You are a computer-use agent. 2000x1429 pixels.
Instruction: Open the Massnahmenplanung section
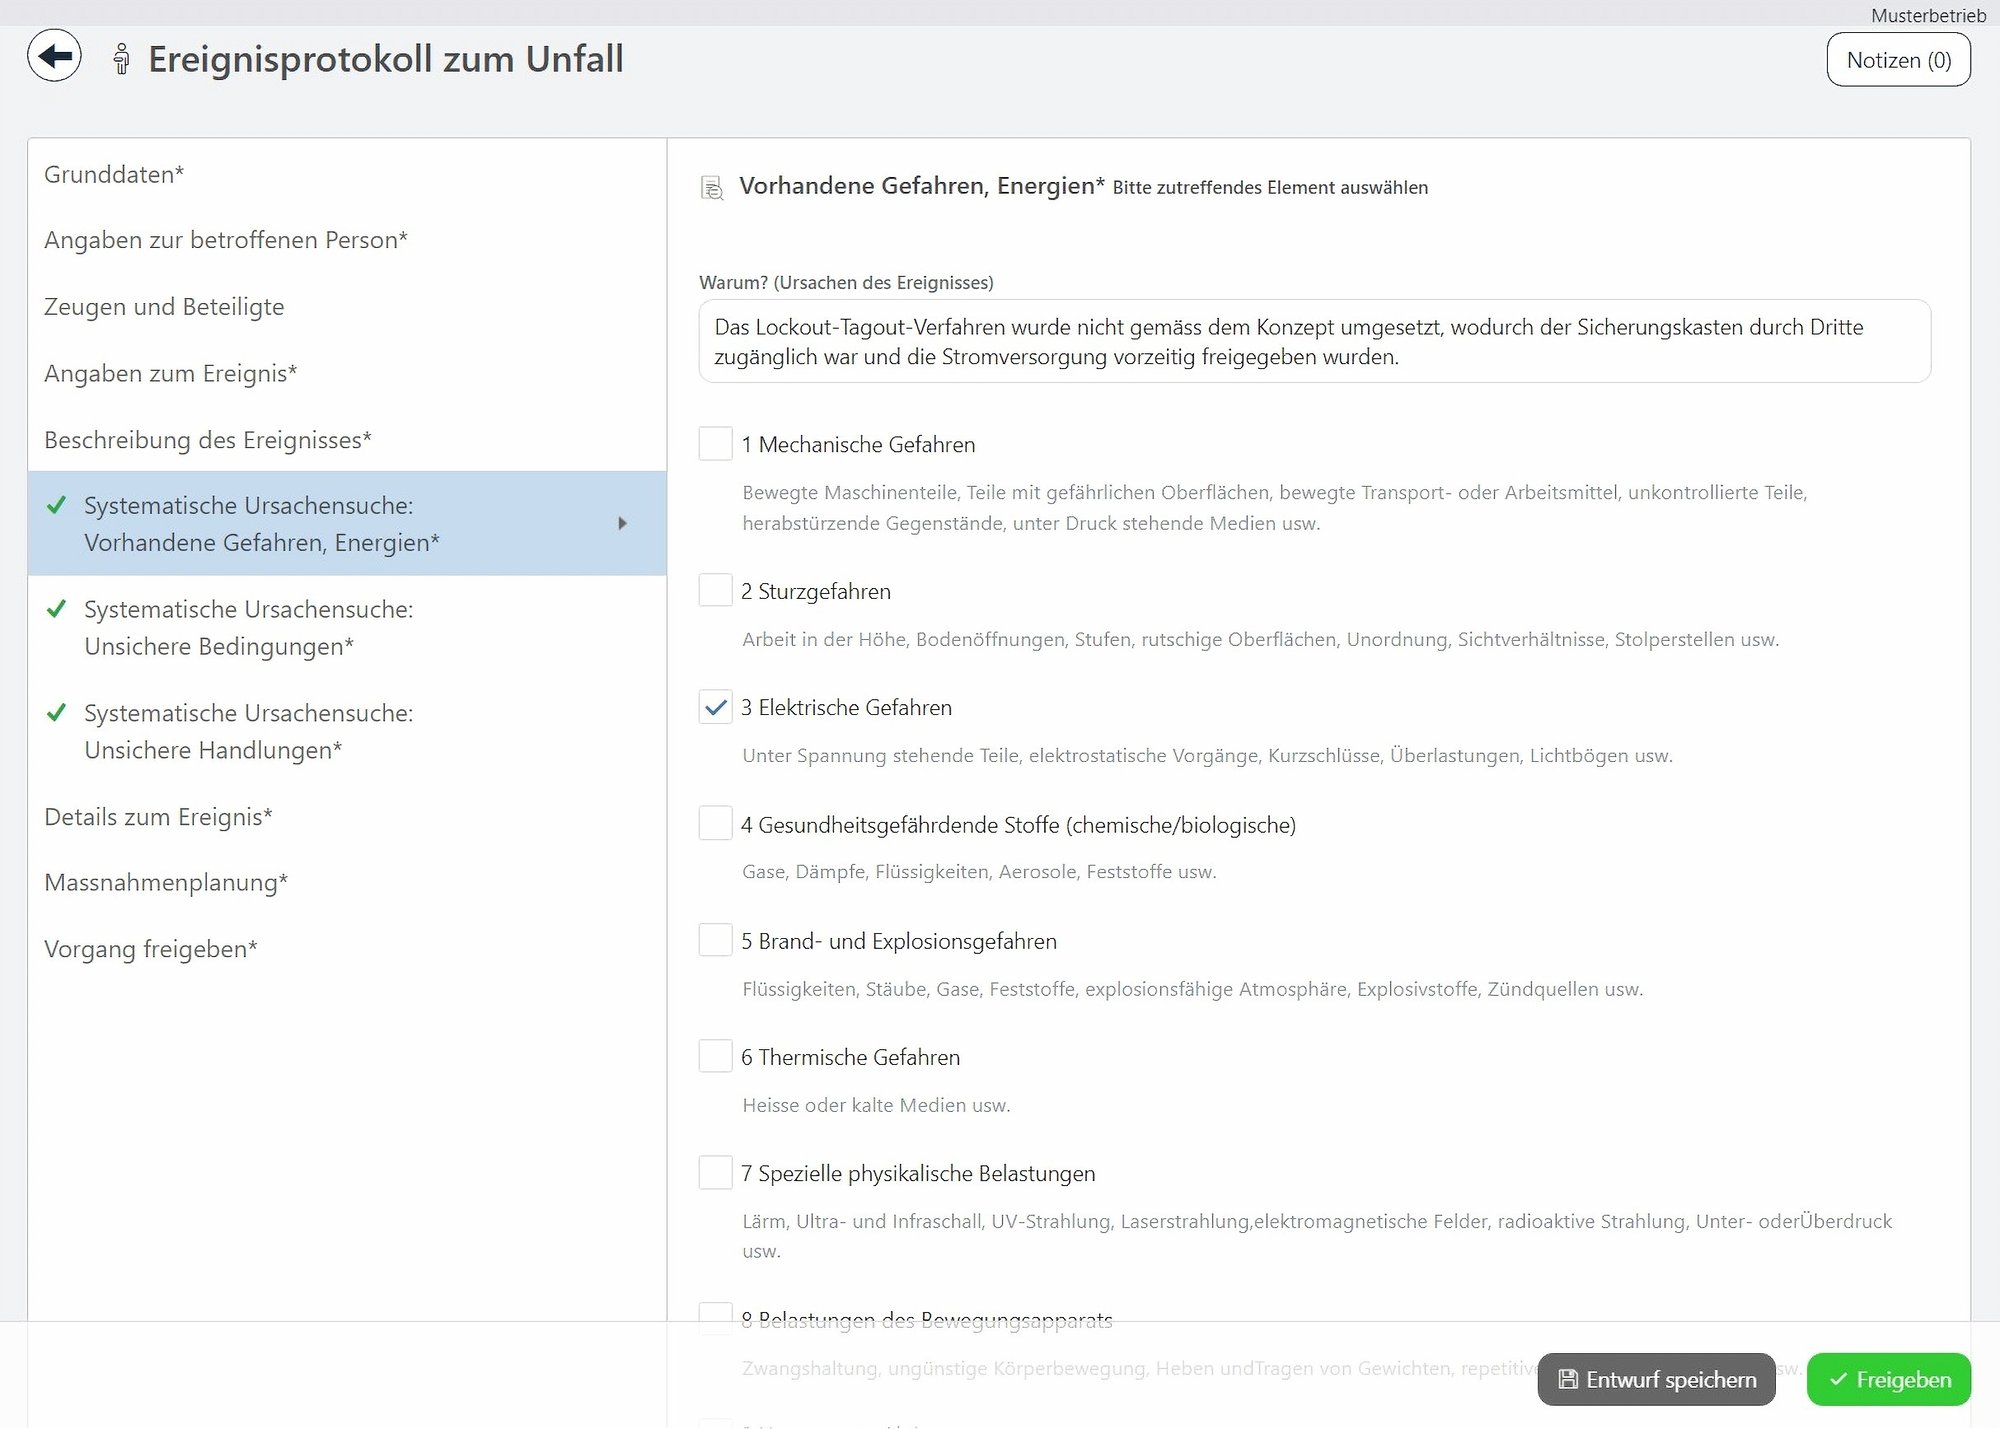pos(165,882)
